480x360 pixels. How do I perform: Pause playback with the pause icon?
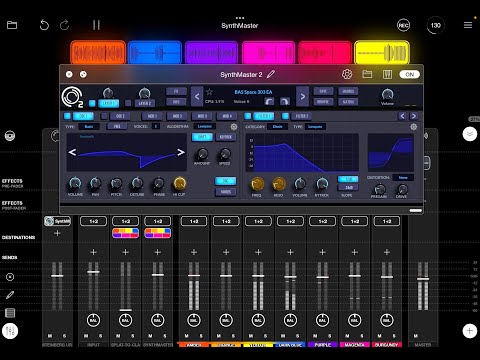point(96,25)
